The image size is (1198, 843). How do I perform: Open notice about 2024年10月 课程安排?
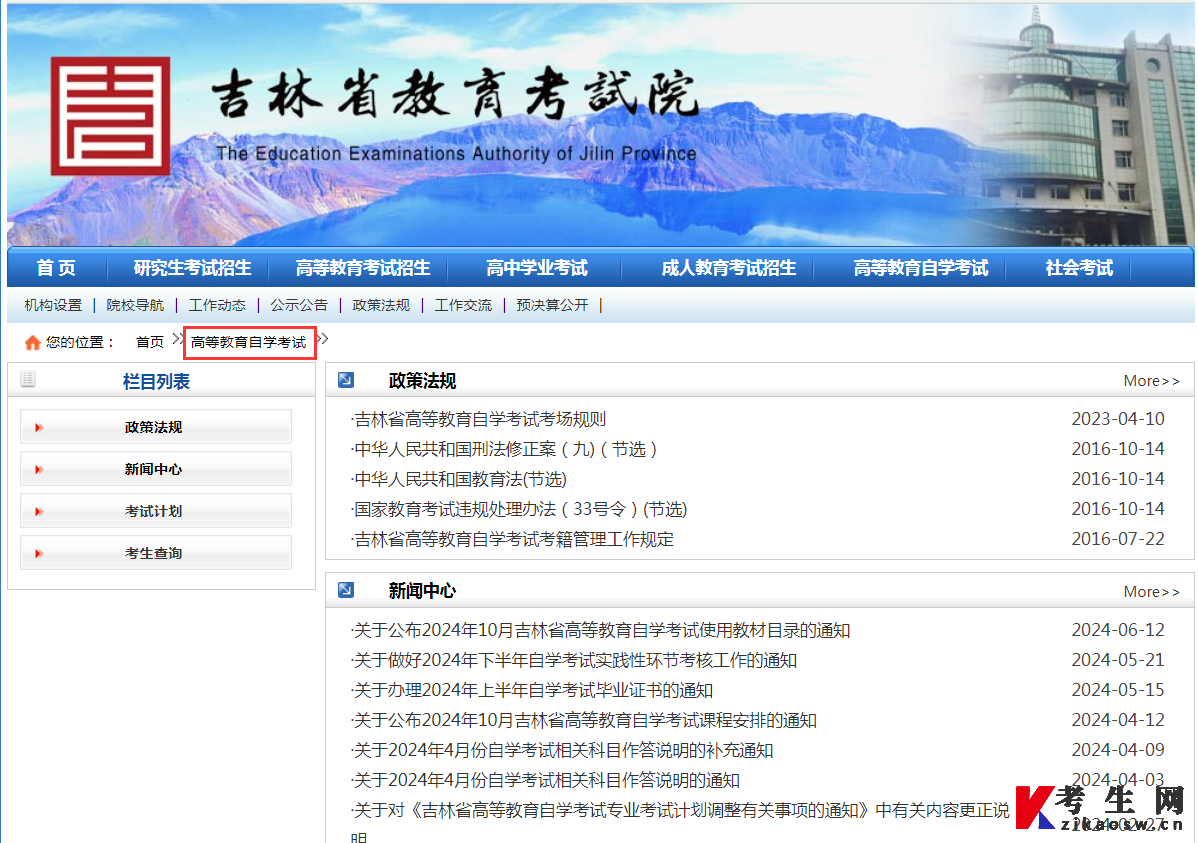[584, 720]
